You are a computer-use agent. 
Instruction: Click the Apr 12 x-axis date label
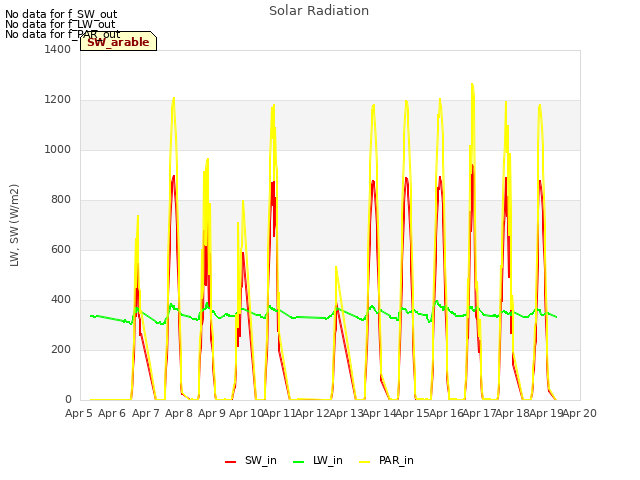click(313, 413)
